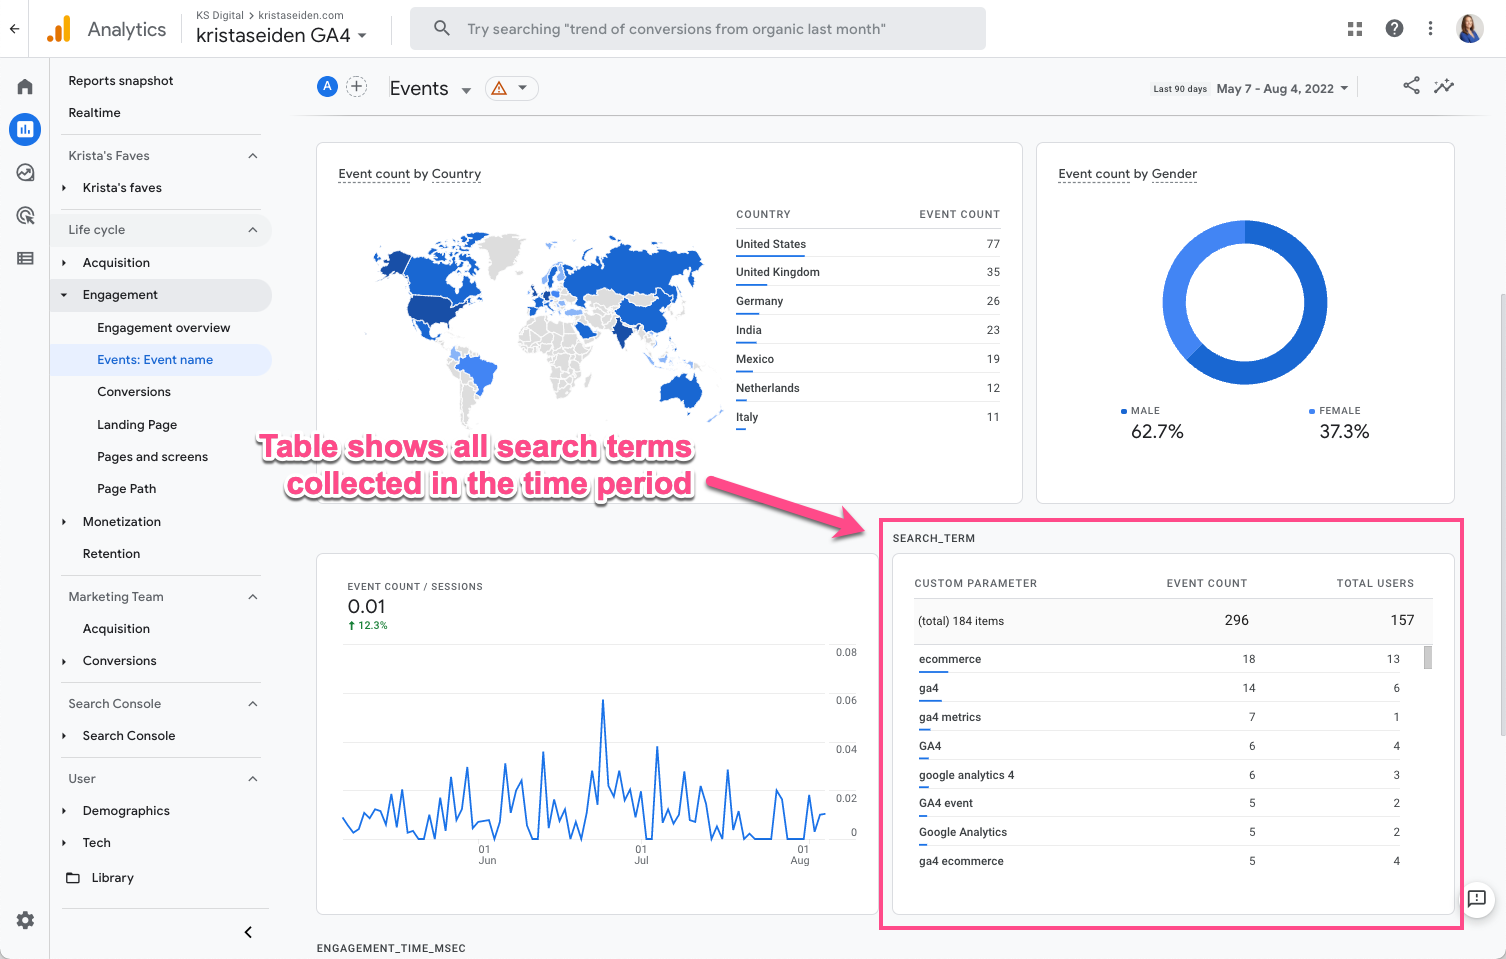
Task: Open the three-dot more options menu
Action: (x=1430, y=29)
